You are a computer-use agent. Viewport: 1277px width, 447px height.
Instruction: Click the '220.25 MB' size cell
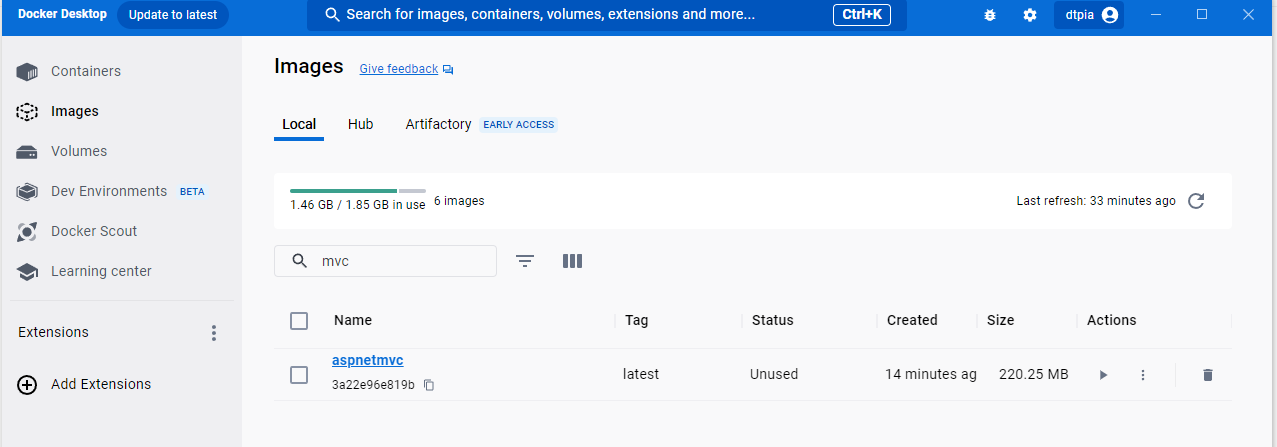(1034, 374)
